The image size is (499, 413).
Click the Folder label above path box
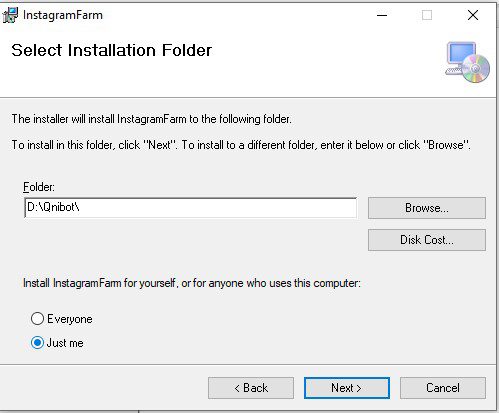point(39,187)
